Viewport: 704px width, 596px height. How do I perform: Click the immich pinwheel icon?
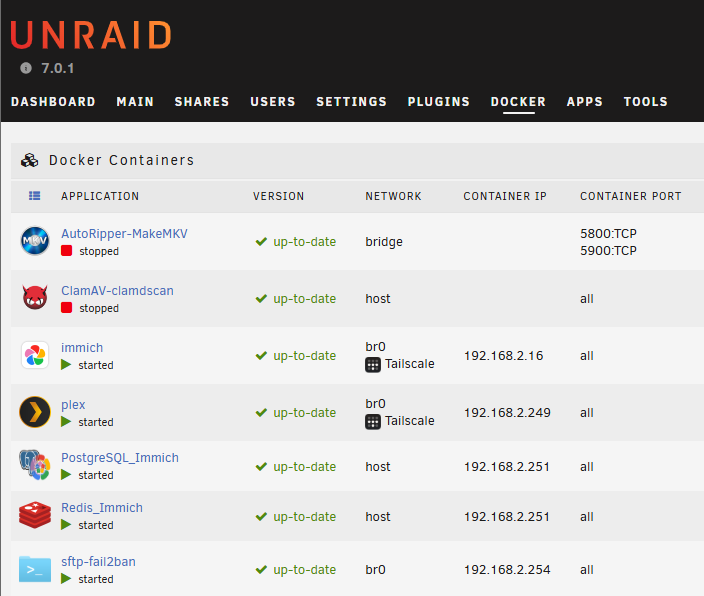35,355
